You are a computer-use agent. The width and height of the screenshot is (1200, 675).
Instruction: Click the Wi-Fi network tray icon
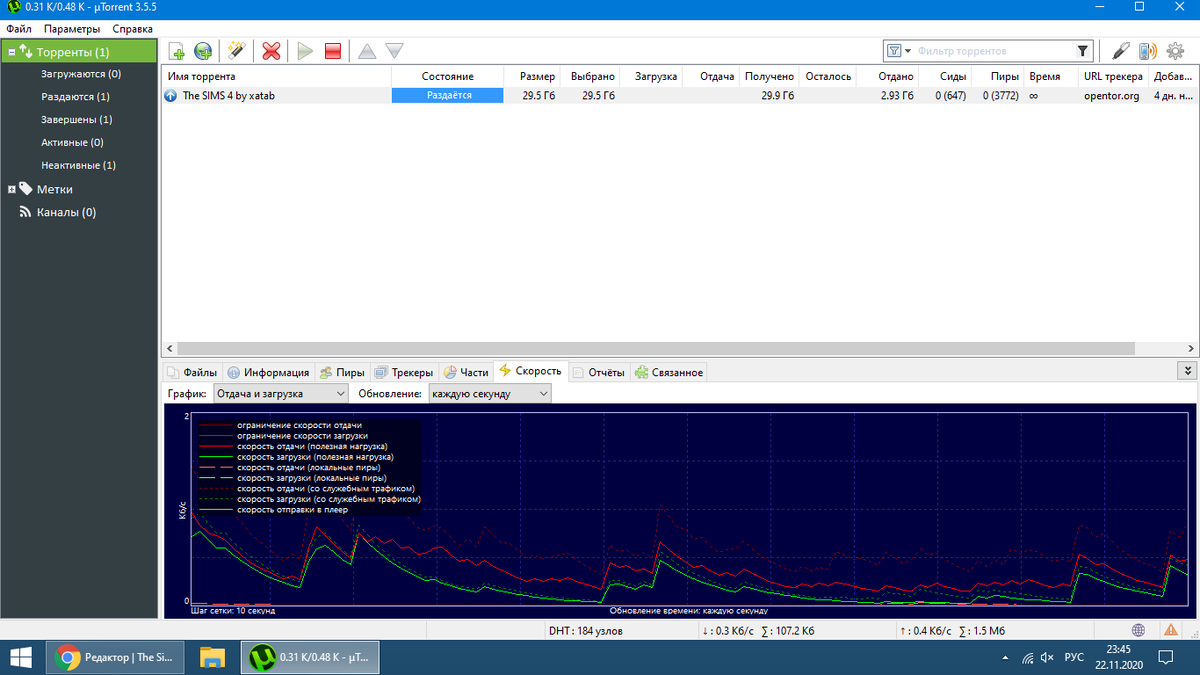coord(1027,657)
